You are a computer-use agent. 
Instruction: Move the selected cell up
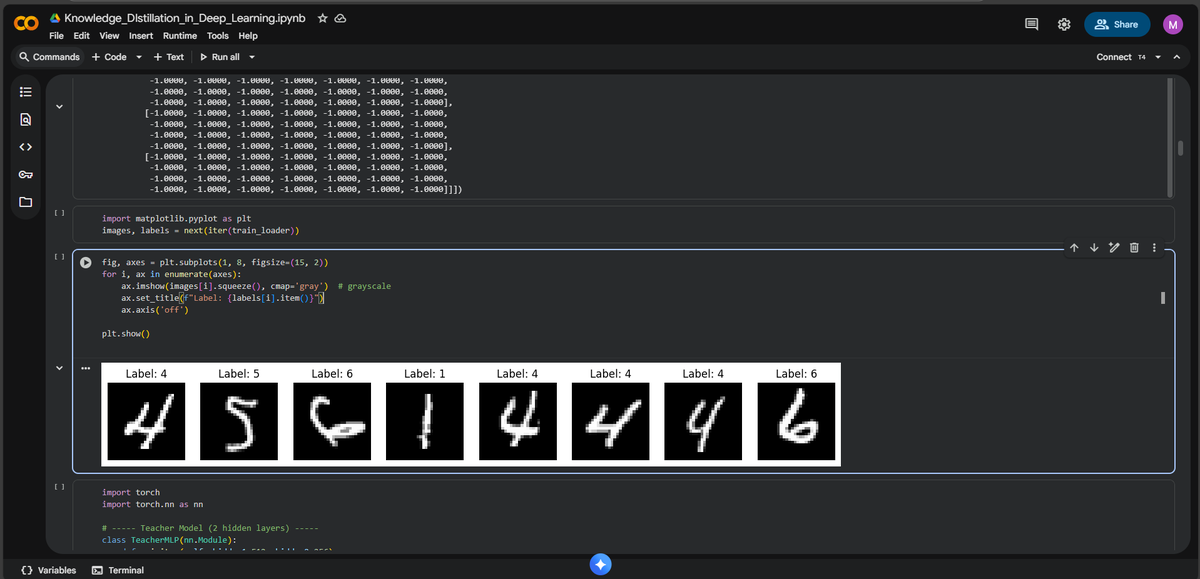tap(1072, 246)
